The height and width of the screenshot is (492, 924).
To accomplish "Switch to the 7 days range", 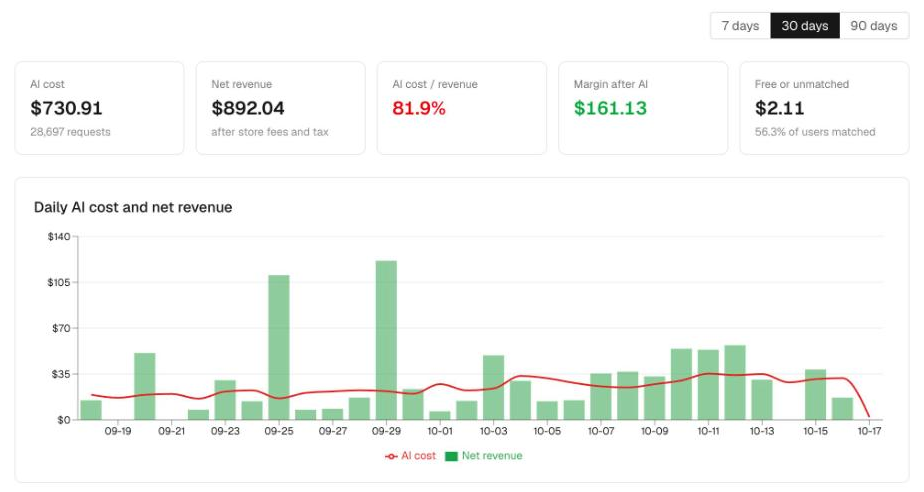I will [x=740, y=26].
